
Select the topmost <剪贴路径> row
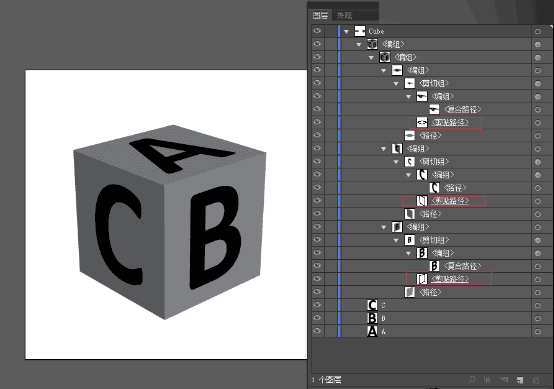450,122
